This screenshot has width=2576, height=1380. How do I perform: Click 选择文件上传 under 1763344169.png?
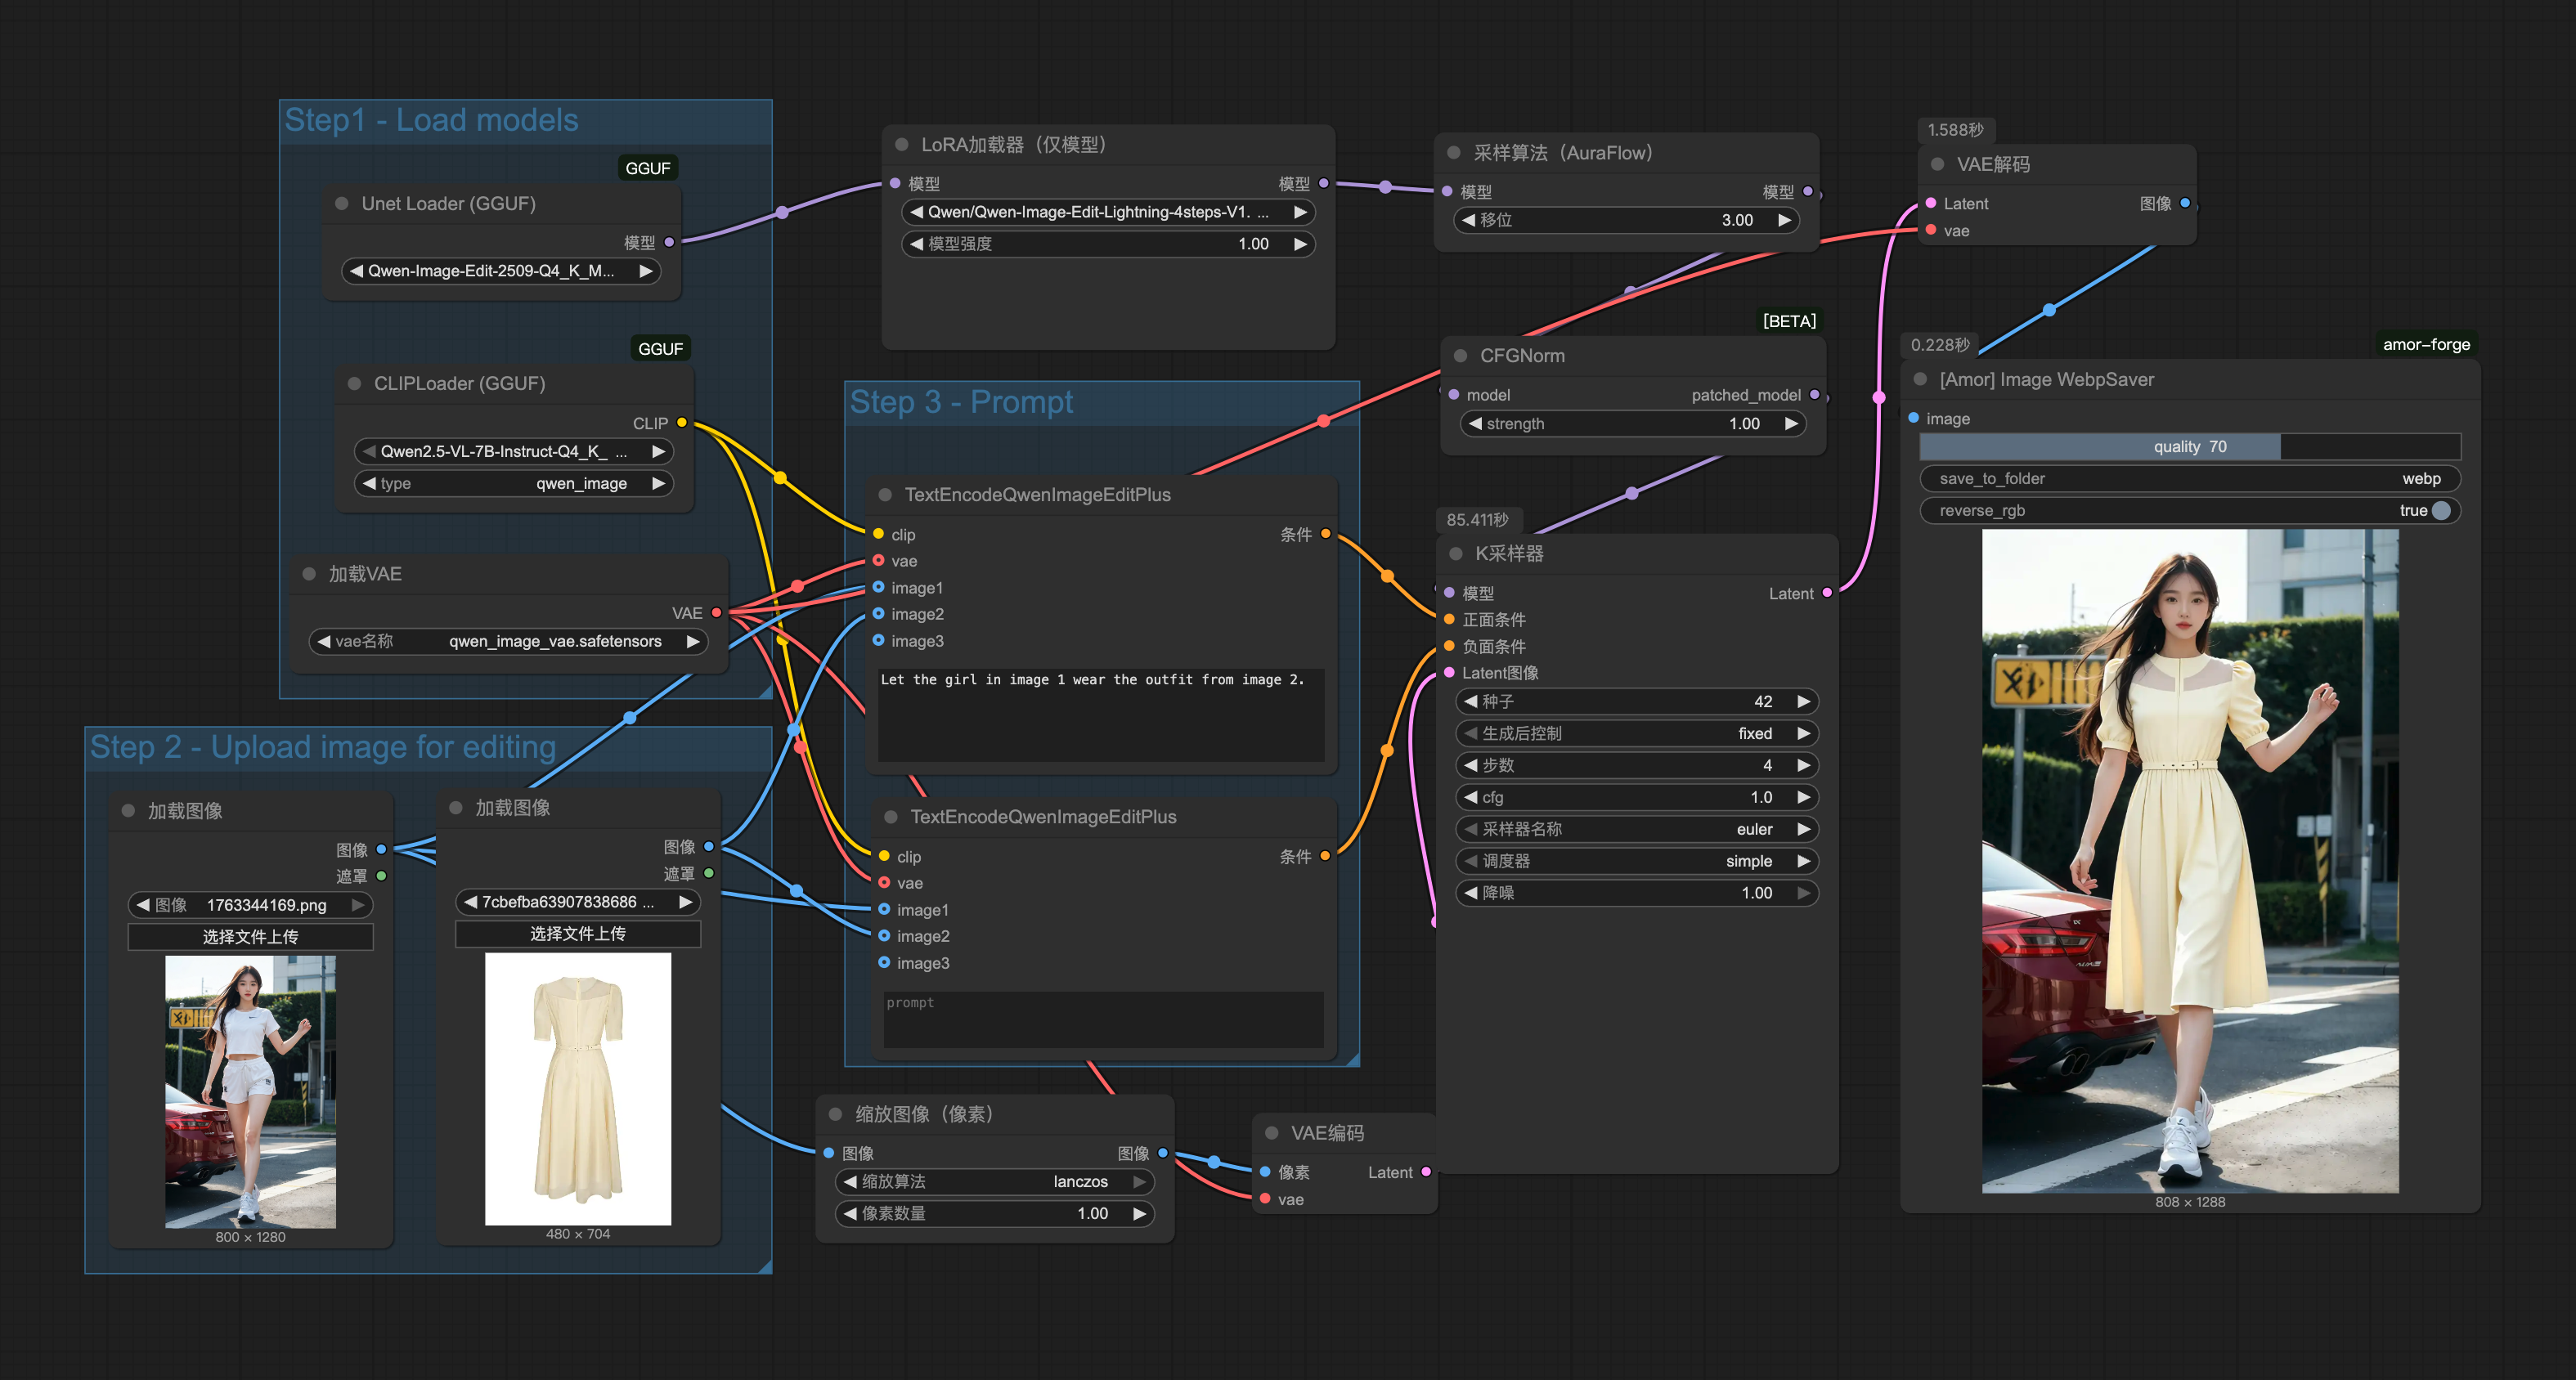pyautogui.click(x=250, y=936)
